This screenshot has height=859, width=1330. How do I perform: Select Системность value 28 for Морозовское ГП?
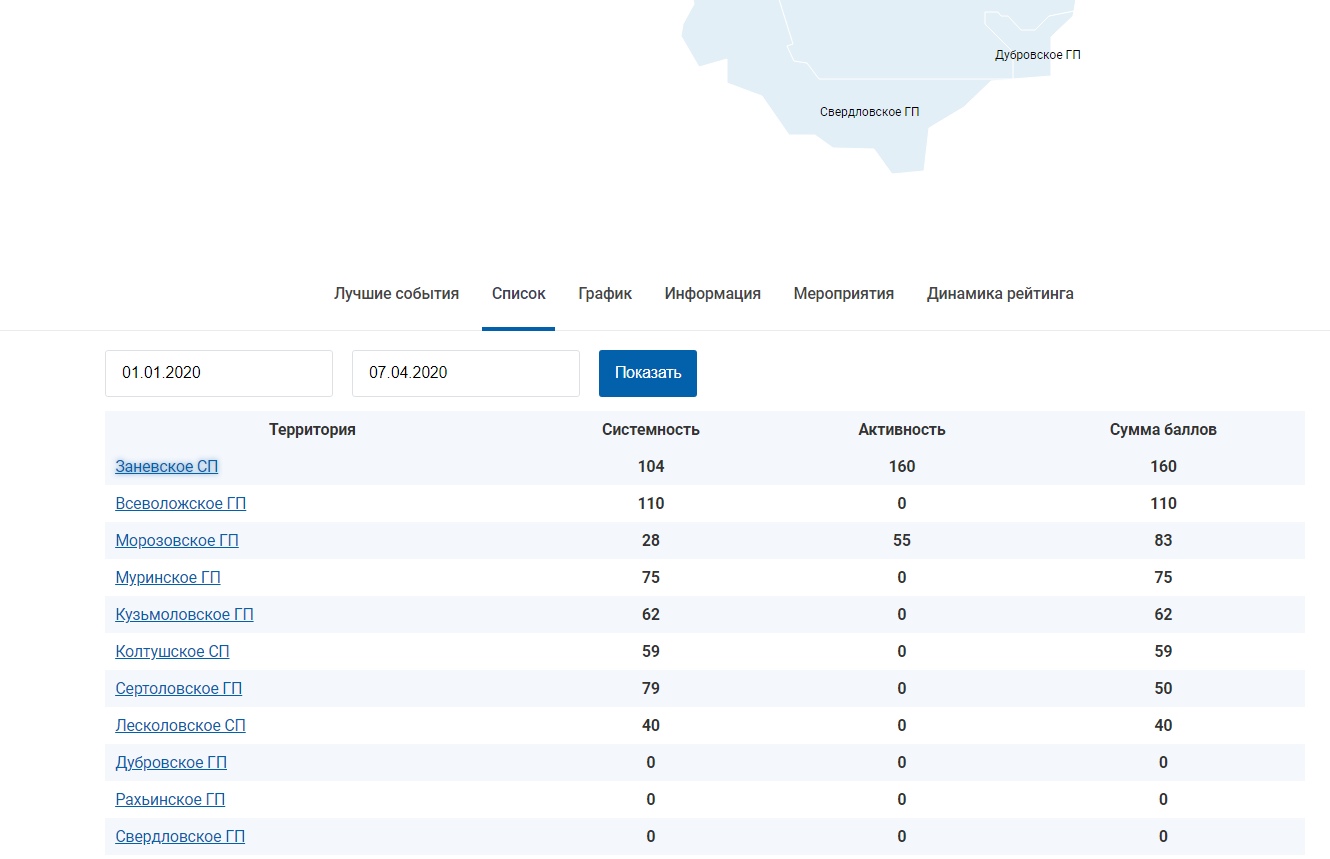(651, 540)
